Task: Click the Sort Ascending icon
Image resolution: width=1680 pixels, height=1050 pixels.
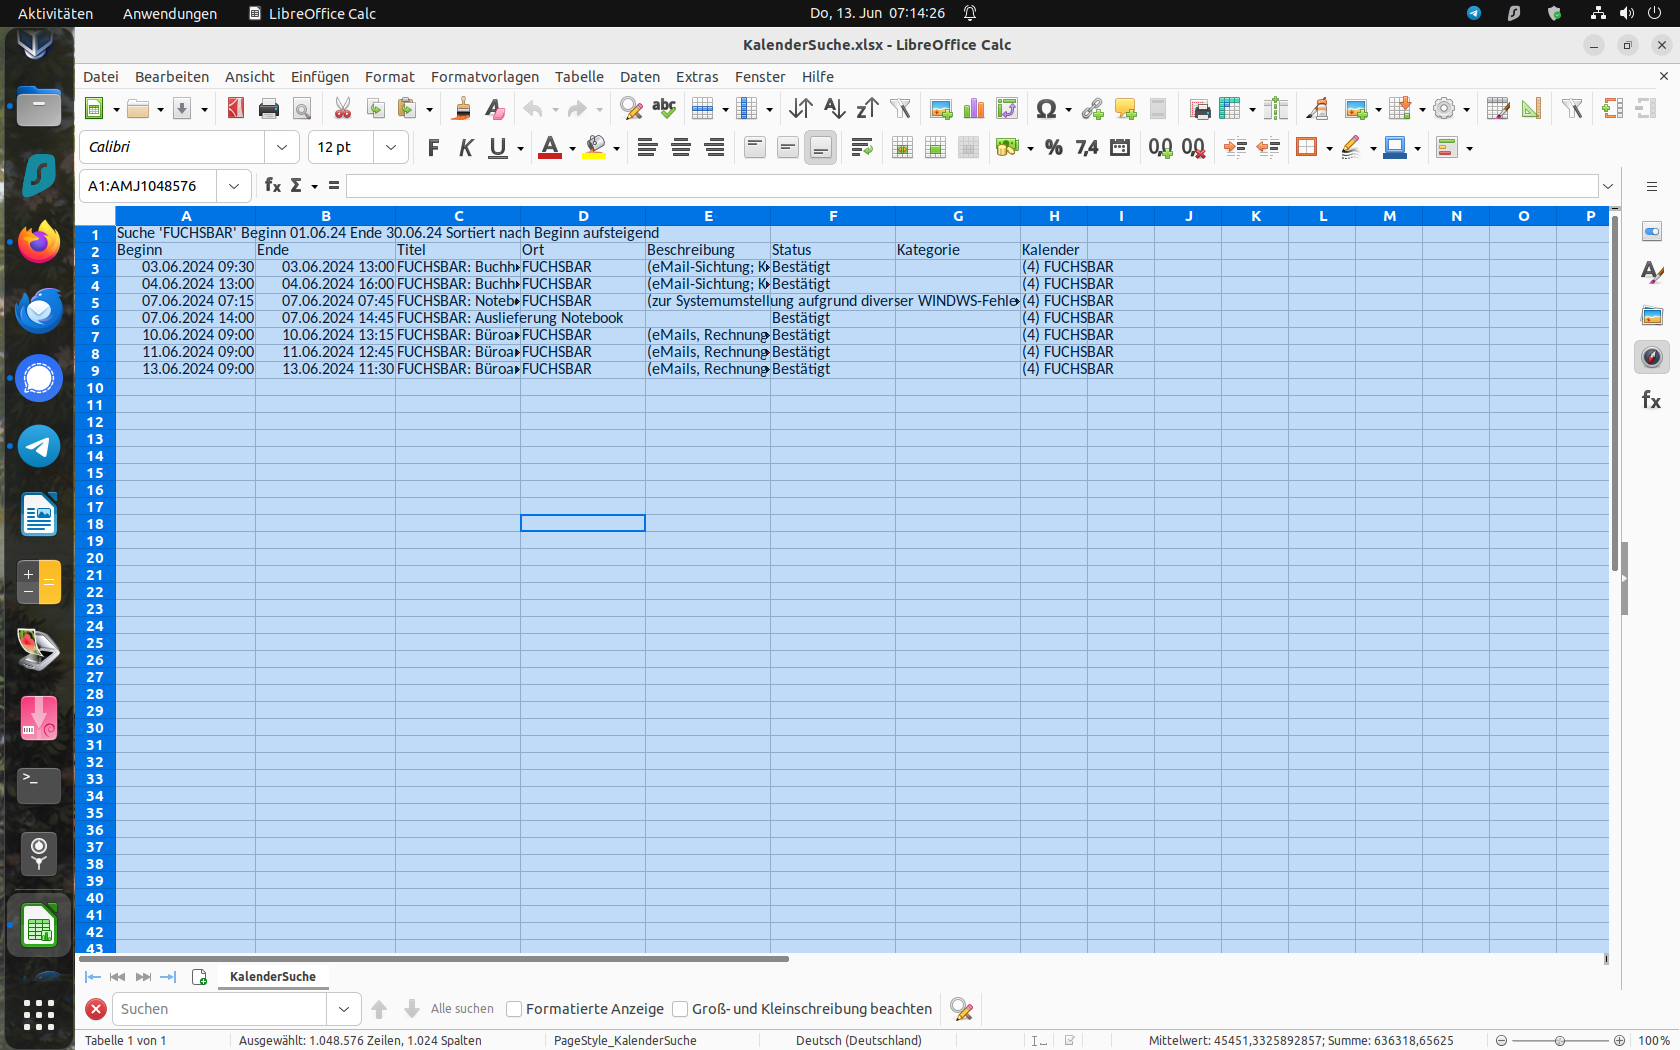Action: [x=834, y=109]
